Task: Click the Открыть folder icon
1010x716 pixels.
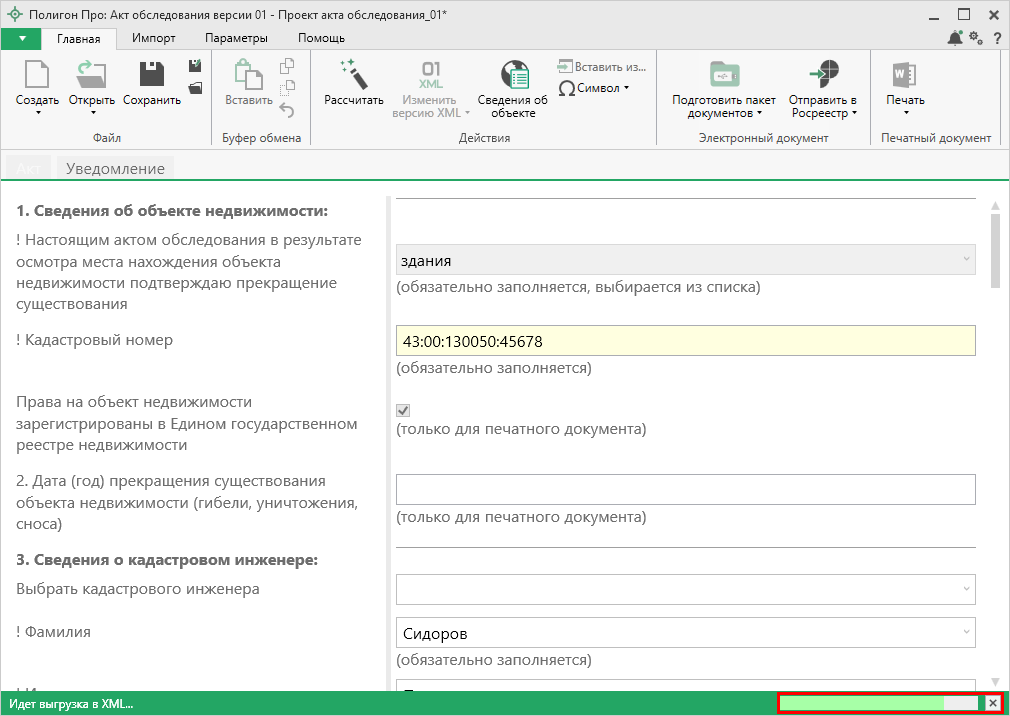Action: pyautogui.click(x=91, y=76)
